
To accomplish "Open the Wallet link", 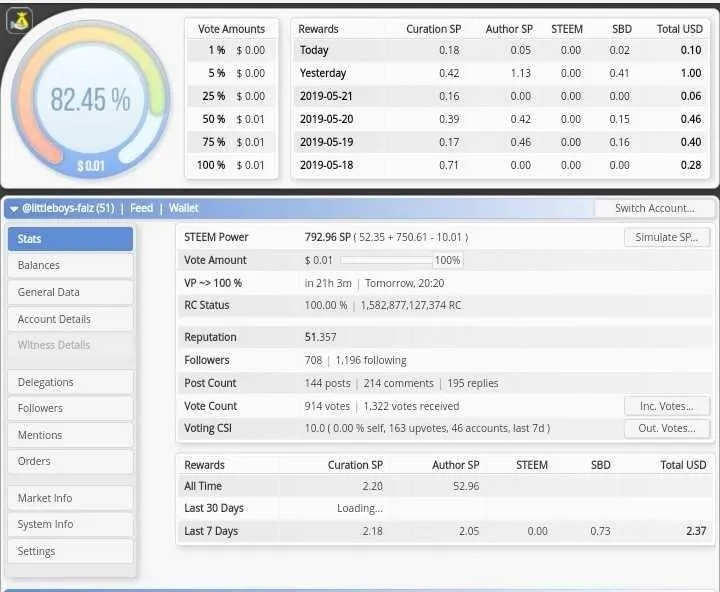I will click(183, 209).
